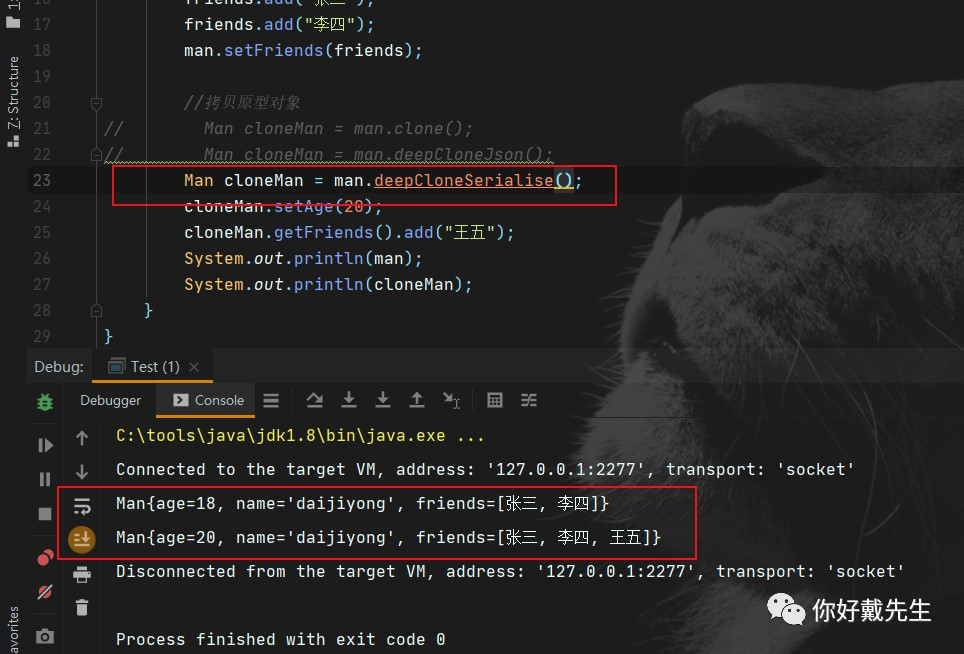This screenshot has height=654, width=964.
Task: Open Evaluate Expression calculator icon
Action: pos(494,400)
